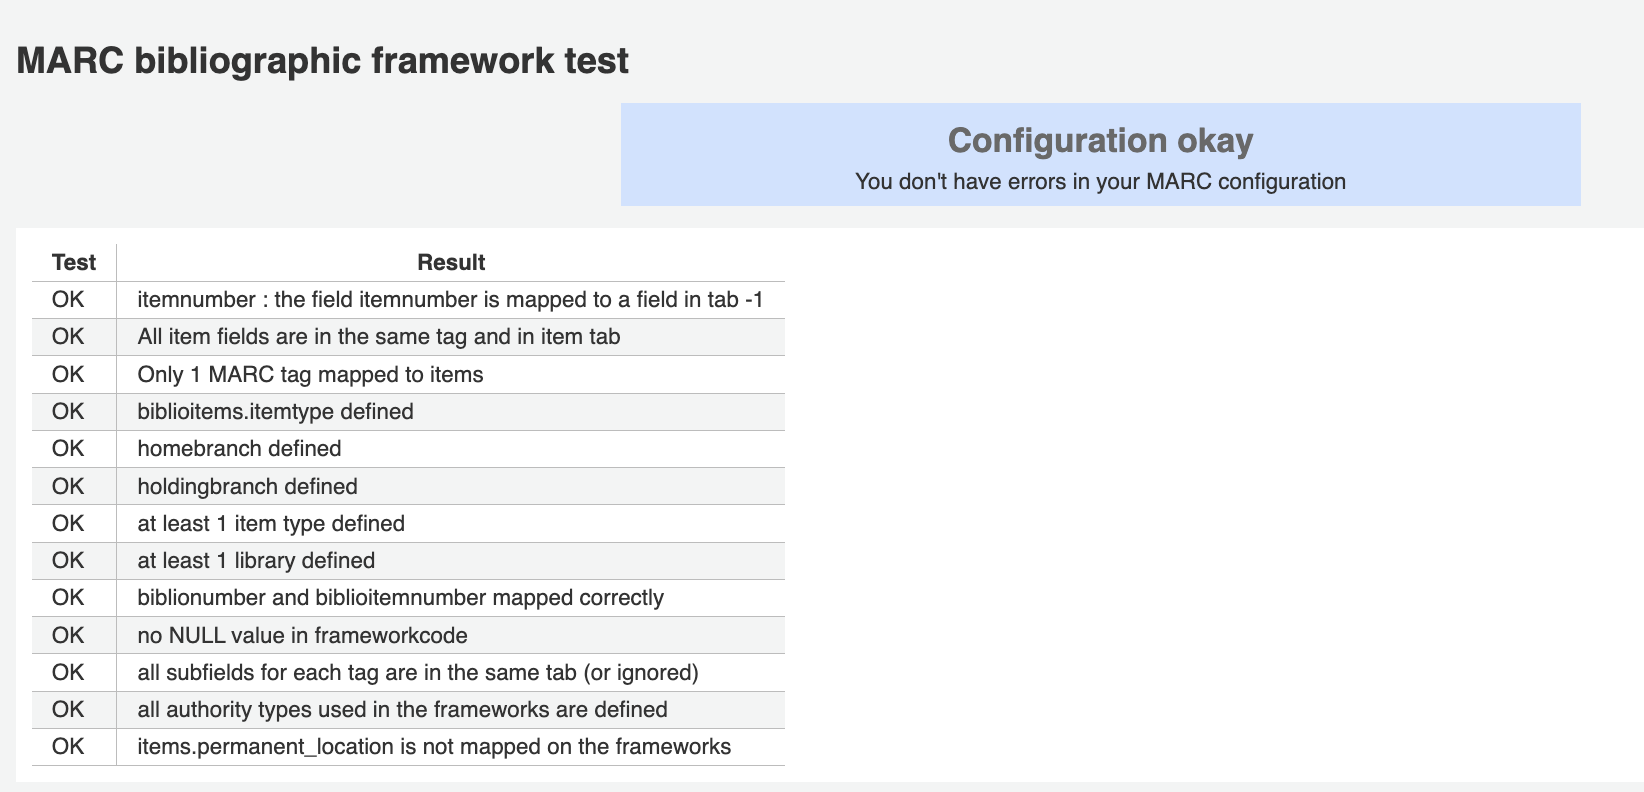
Task: Click 'all subfields for each tag' result text
Action: tap(417, 673)
